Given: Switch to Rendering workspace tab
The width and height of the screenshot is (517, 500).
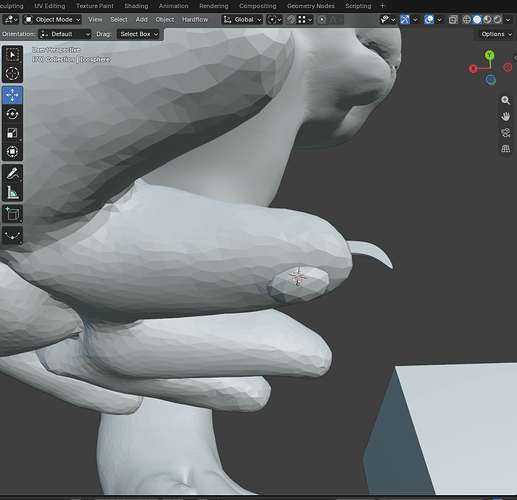Looking at the screenshot, I should [x=214, y=6].
